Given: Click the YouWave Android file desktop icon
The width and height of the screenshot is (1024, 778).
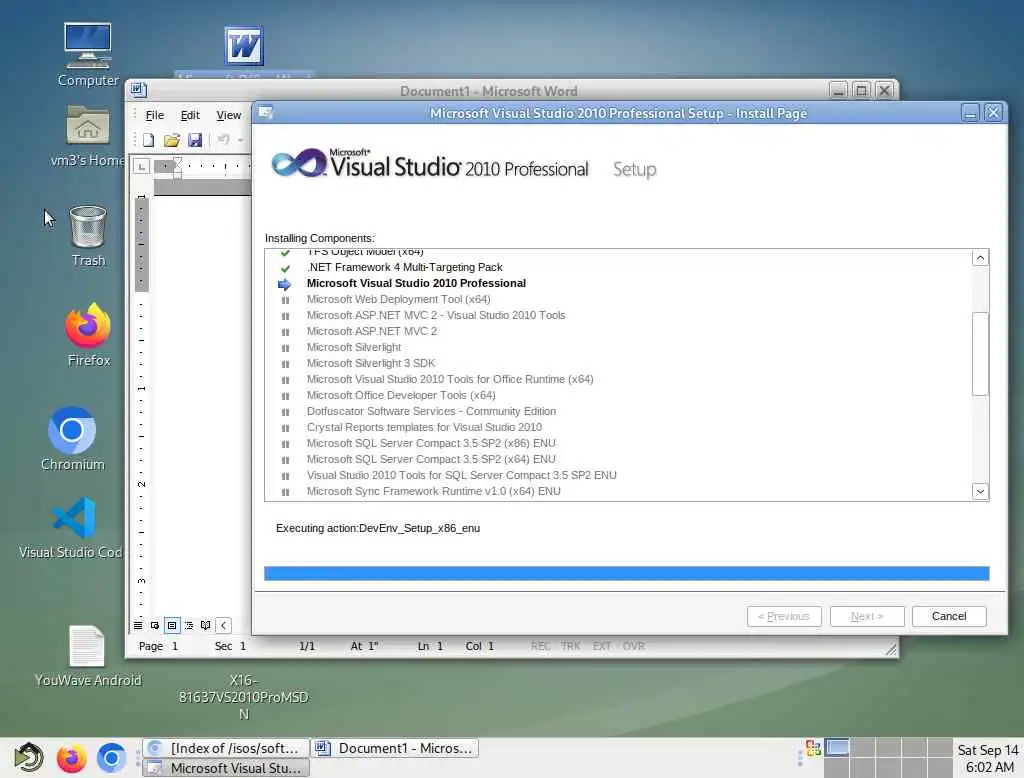Looking at the screenshot, I should click(x=88, y=656).
